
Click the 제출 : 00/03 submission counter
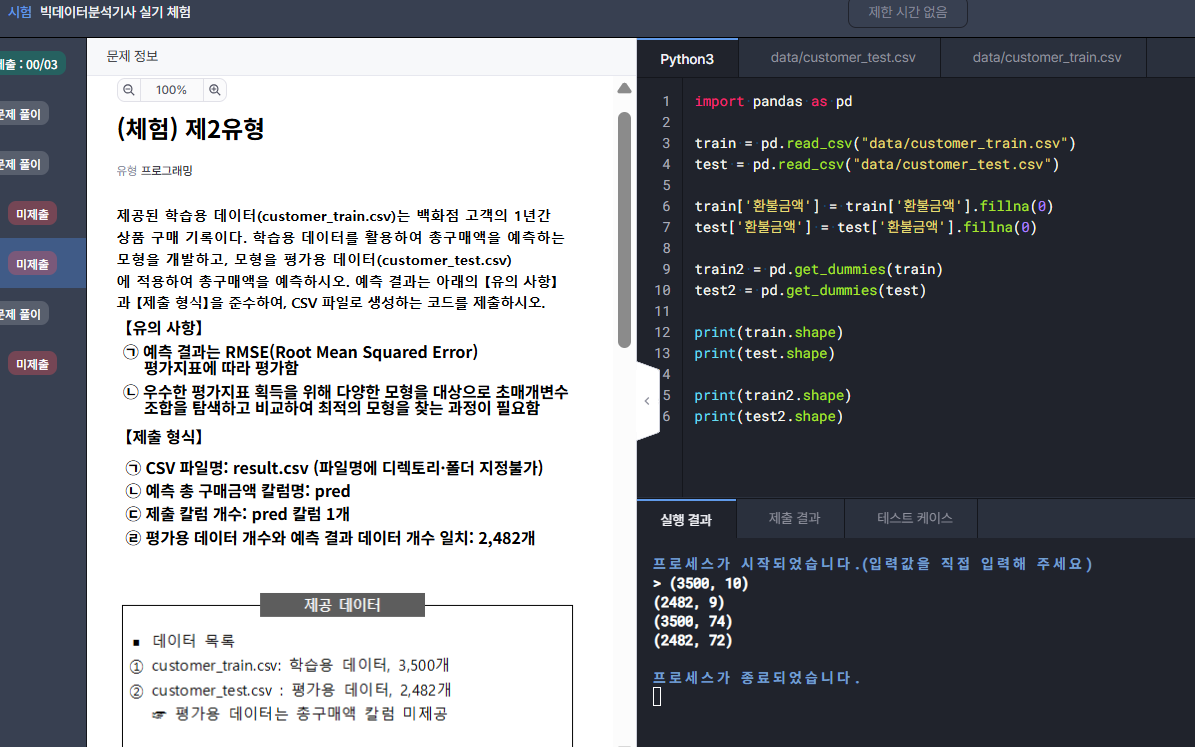pyautogui.click(x=31, y=65)
